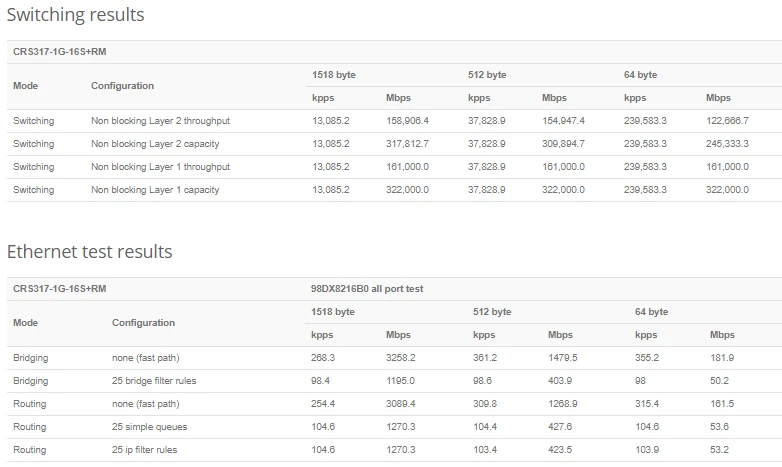Click "Non blocking Layer 1 throughput" row label
This screenshot has width=782, height=467.
click(x=160, y=167)
